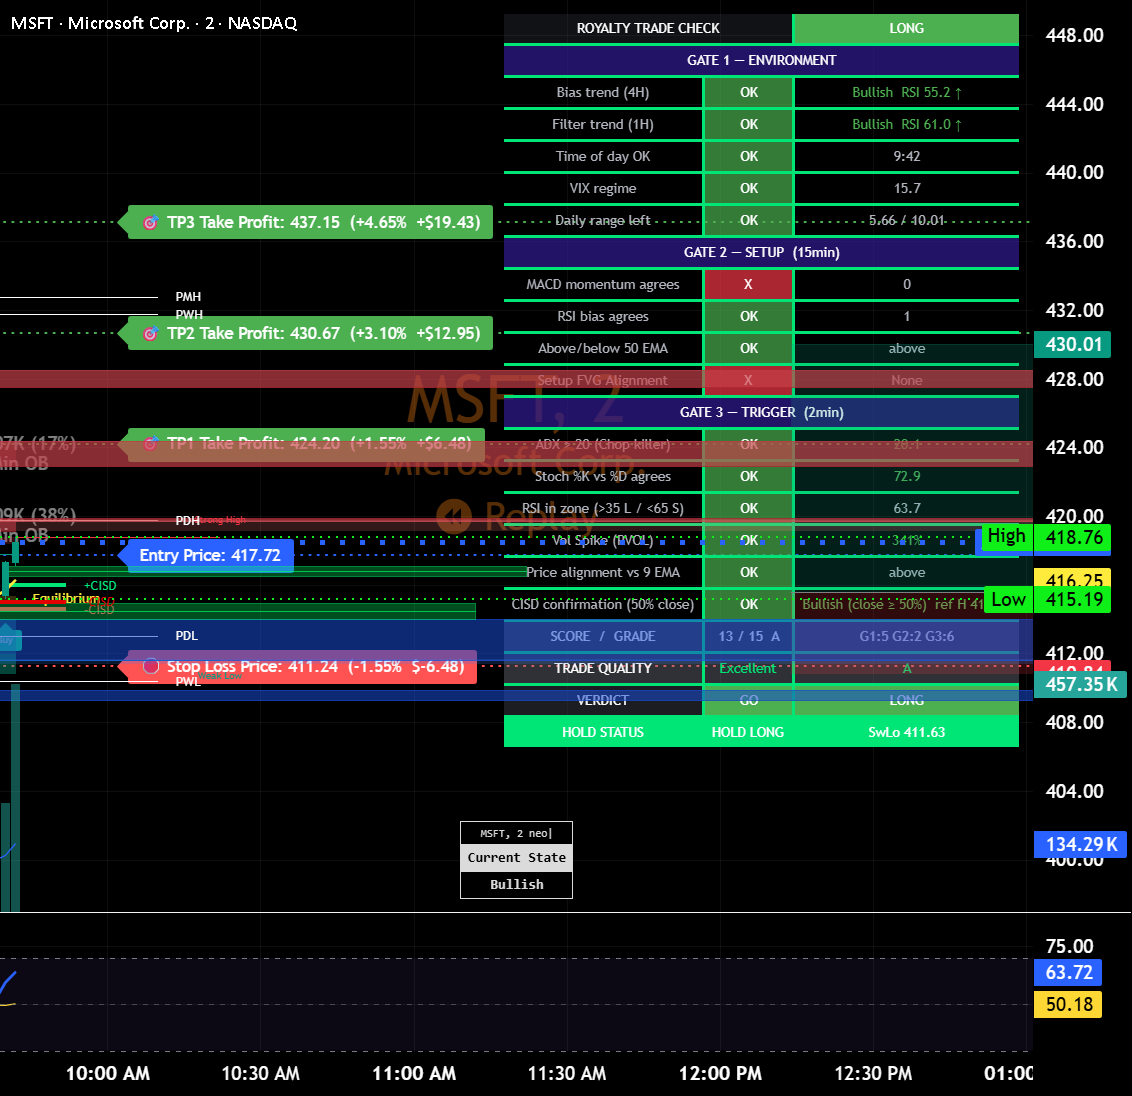
Task: Click the Time of day value 9:42
Action: (x=907, y=156)
